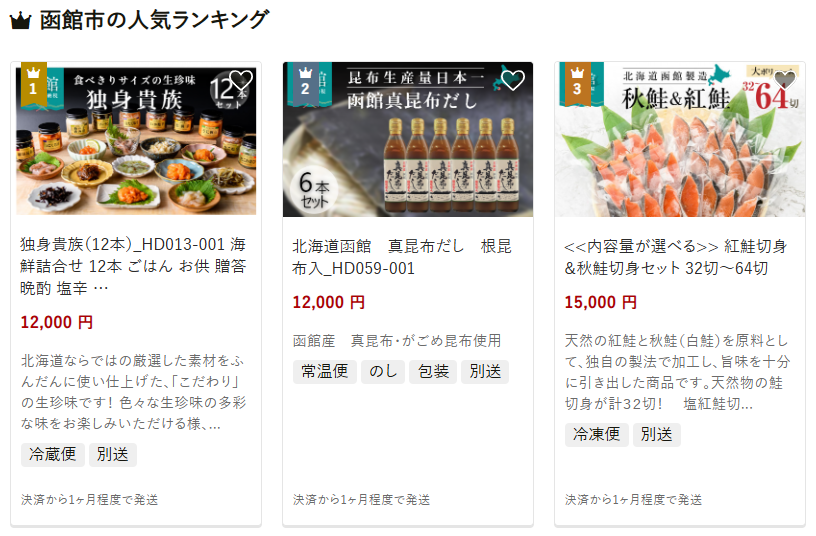Screen dimensions: 816x536
Task: Open the 秋鮭&紅鮭 product image
Action: pyautogui.click(x=680, y=139)
